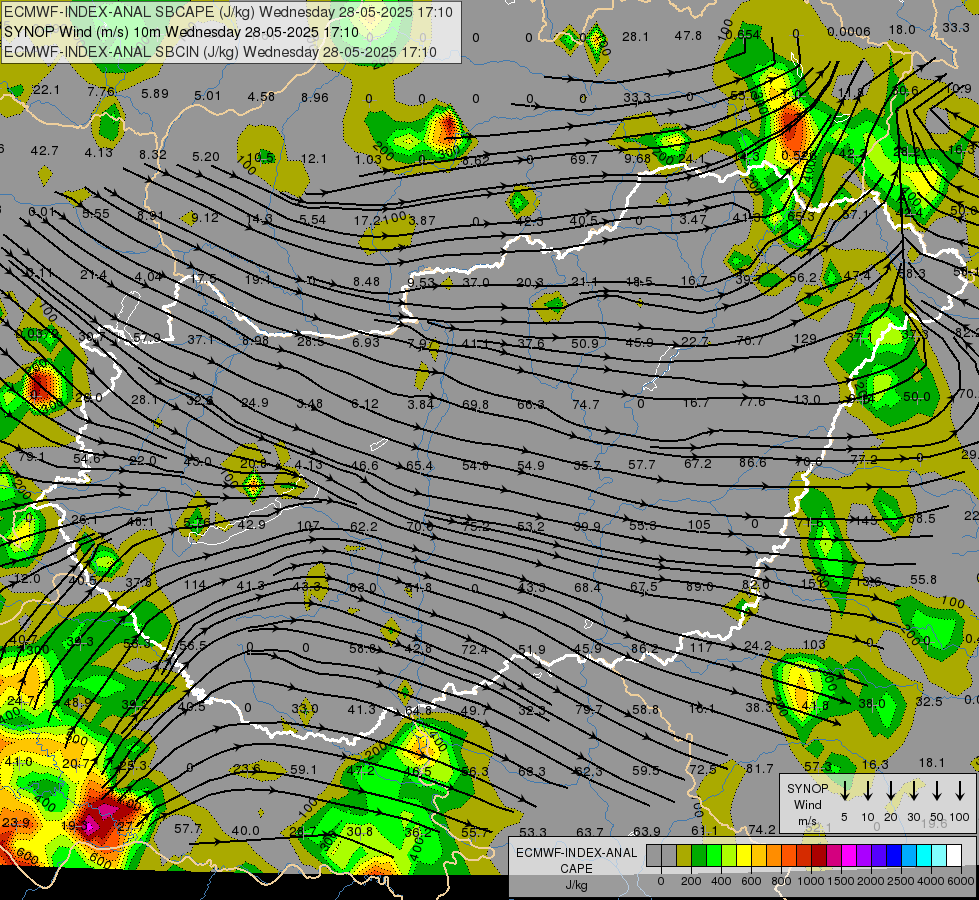Click the 2500 tick label on the colorbar
979x900 pixels.
(x=901, y=881)
